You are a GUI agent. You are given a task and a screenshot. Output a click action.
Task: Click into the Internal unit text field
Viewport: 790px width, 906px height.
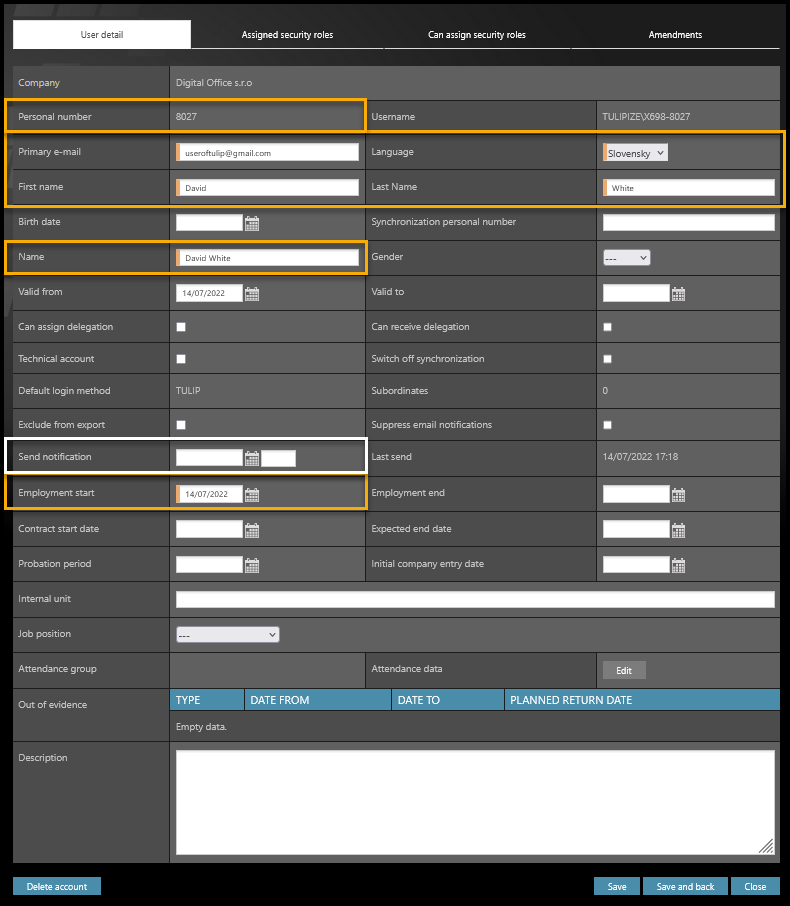(475, 600)
